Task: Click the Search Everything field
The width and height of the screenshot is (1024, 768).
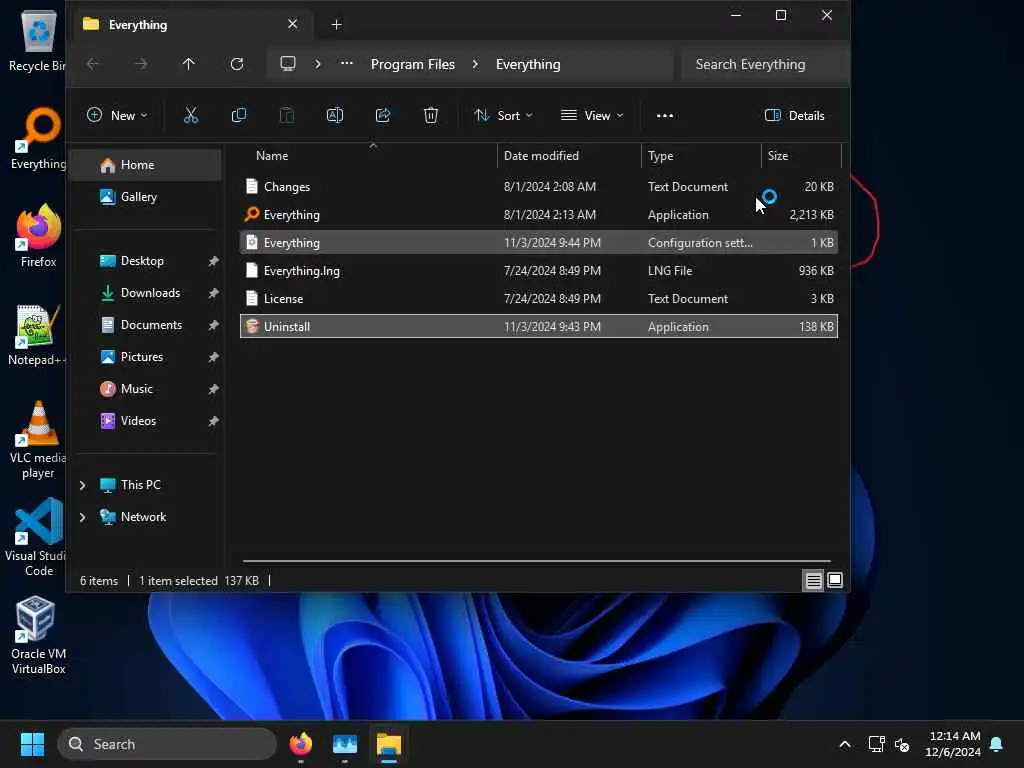Action: [x=765, y=64]
